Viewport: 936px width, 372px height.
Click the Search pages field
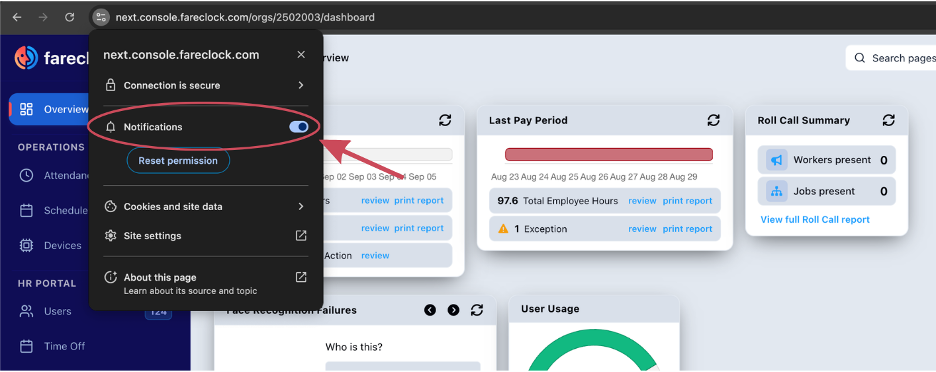click(x=891, y=58)
